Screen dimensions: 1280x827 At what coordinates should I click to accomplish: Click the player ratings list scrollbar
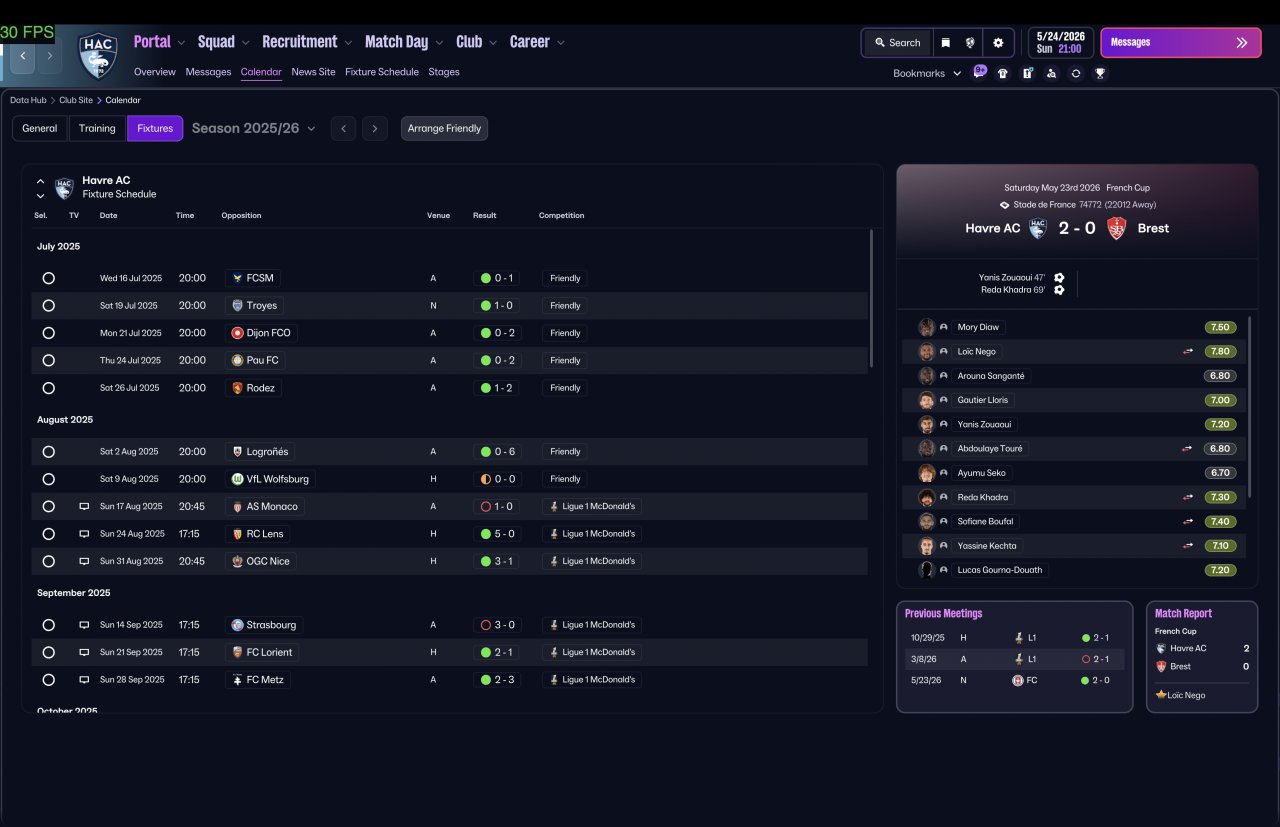tap(1250, 407)
